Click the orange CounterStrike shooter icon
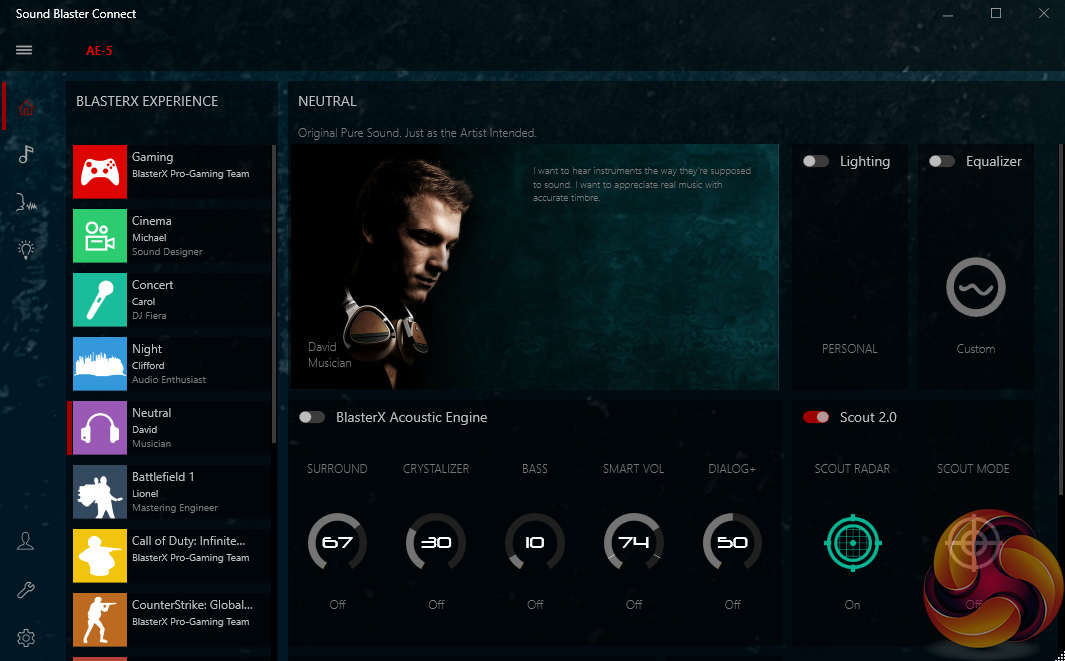1065x661 pixels. (x=100, y=619)
